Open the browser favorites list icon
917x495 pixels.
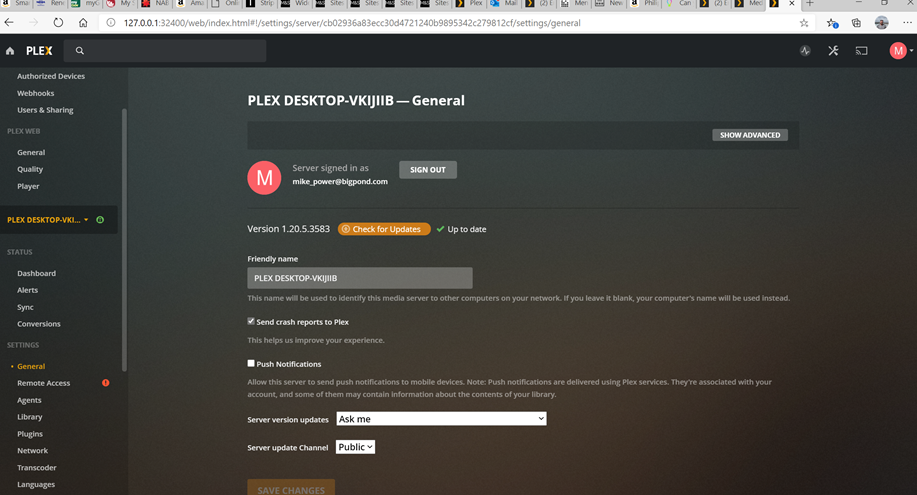pos(832,23)
